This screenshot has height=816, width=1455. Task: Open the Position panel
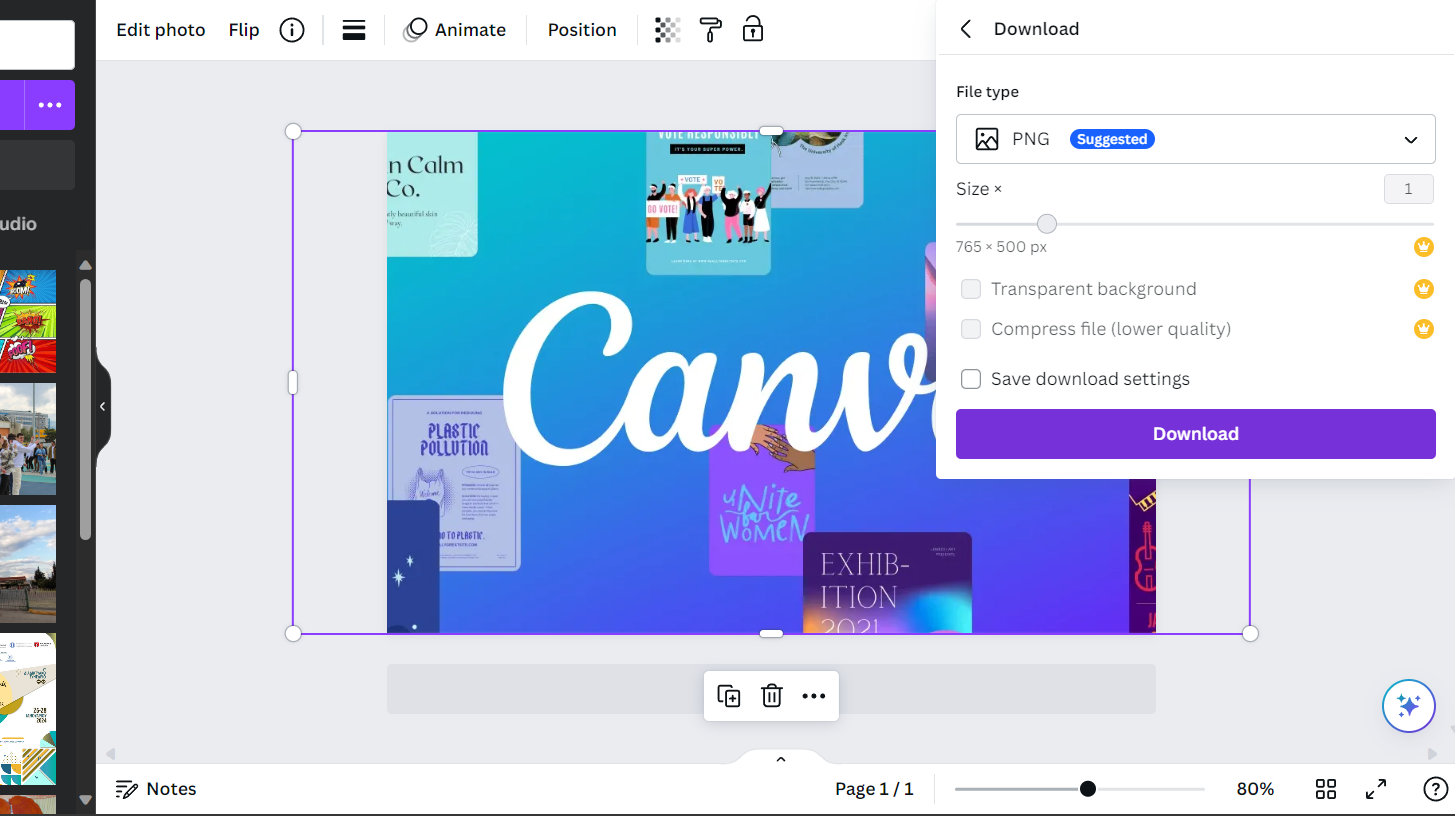[582, 30]
